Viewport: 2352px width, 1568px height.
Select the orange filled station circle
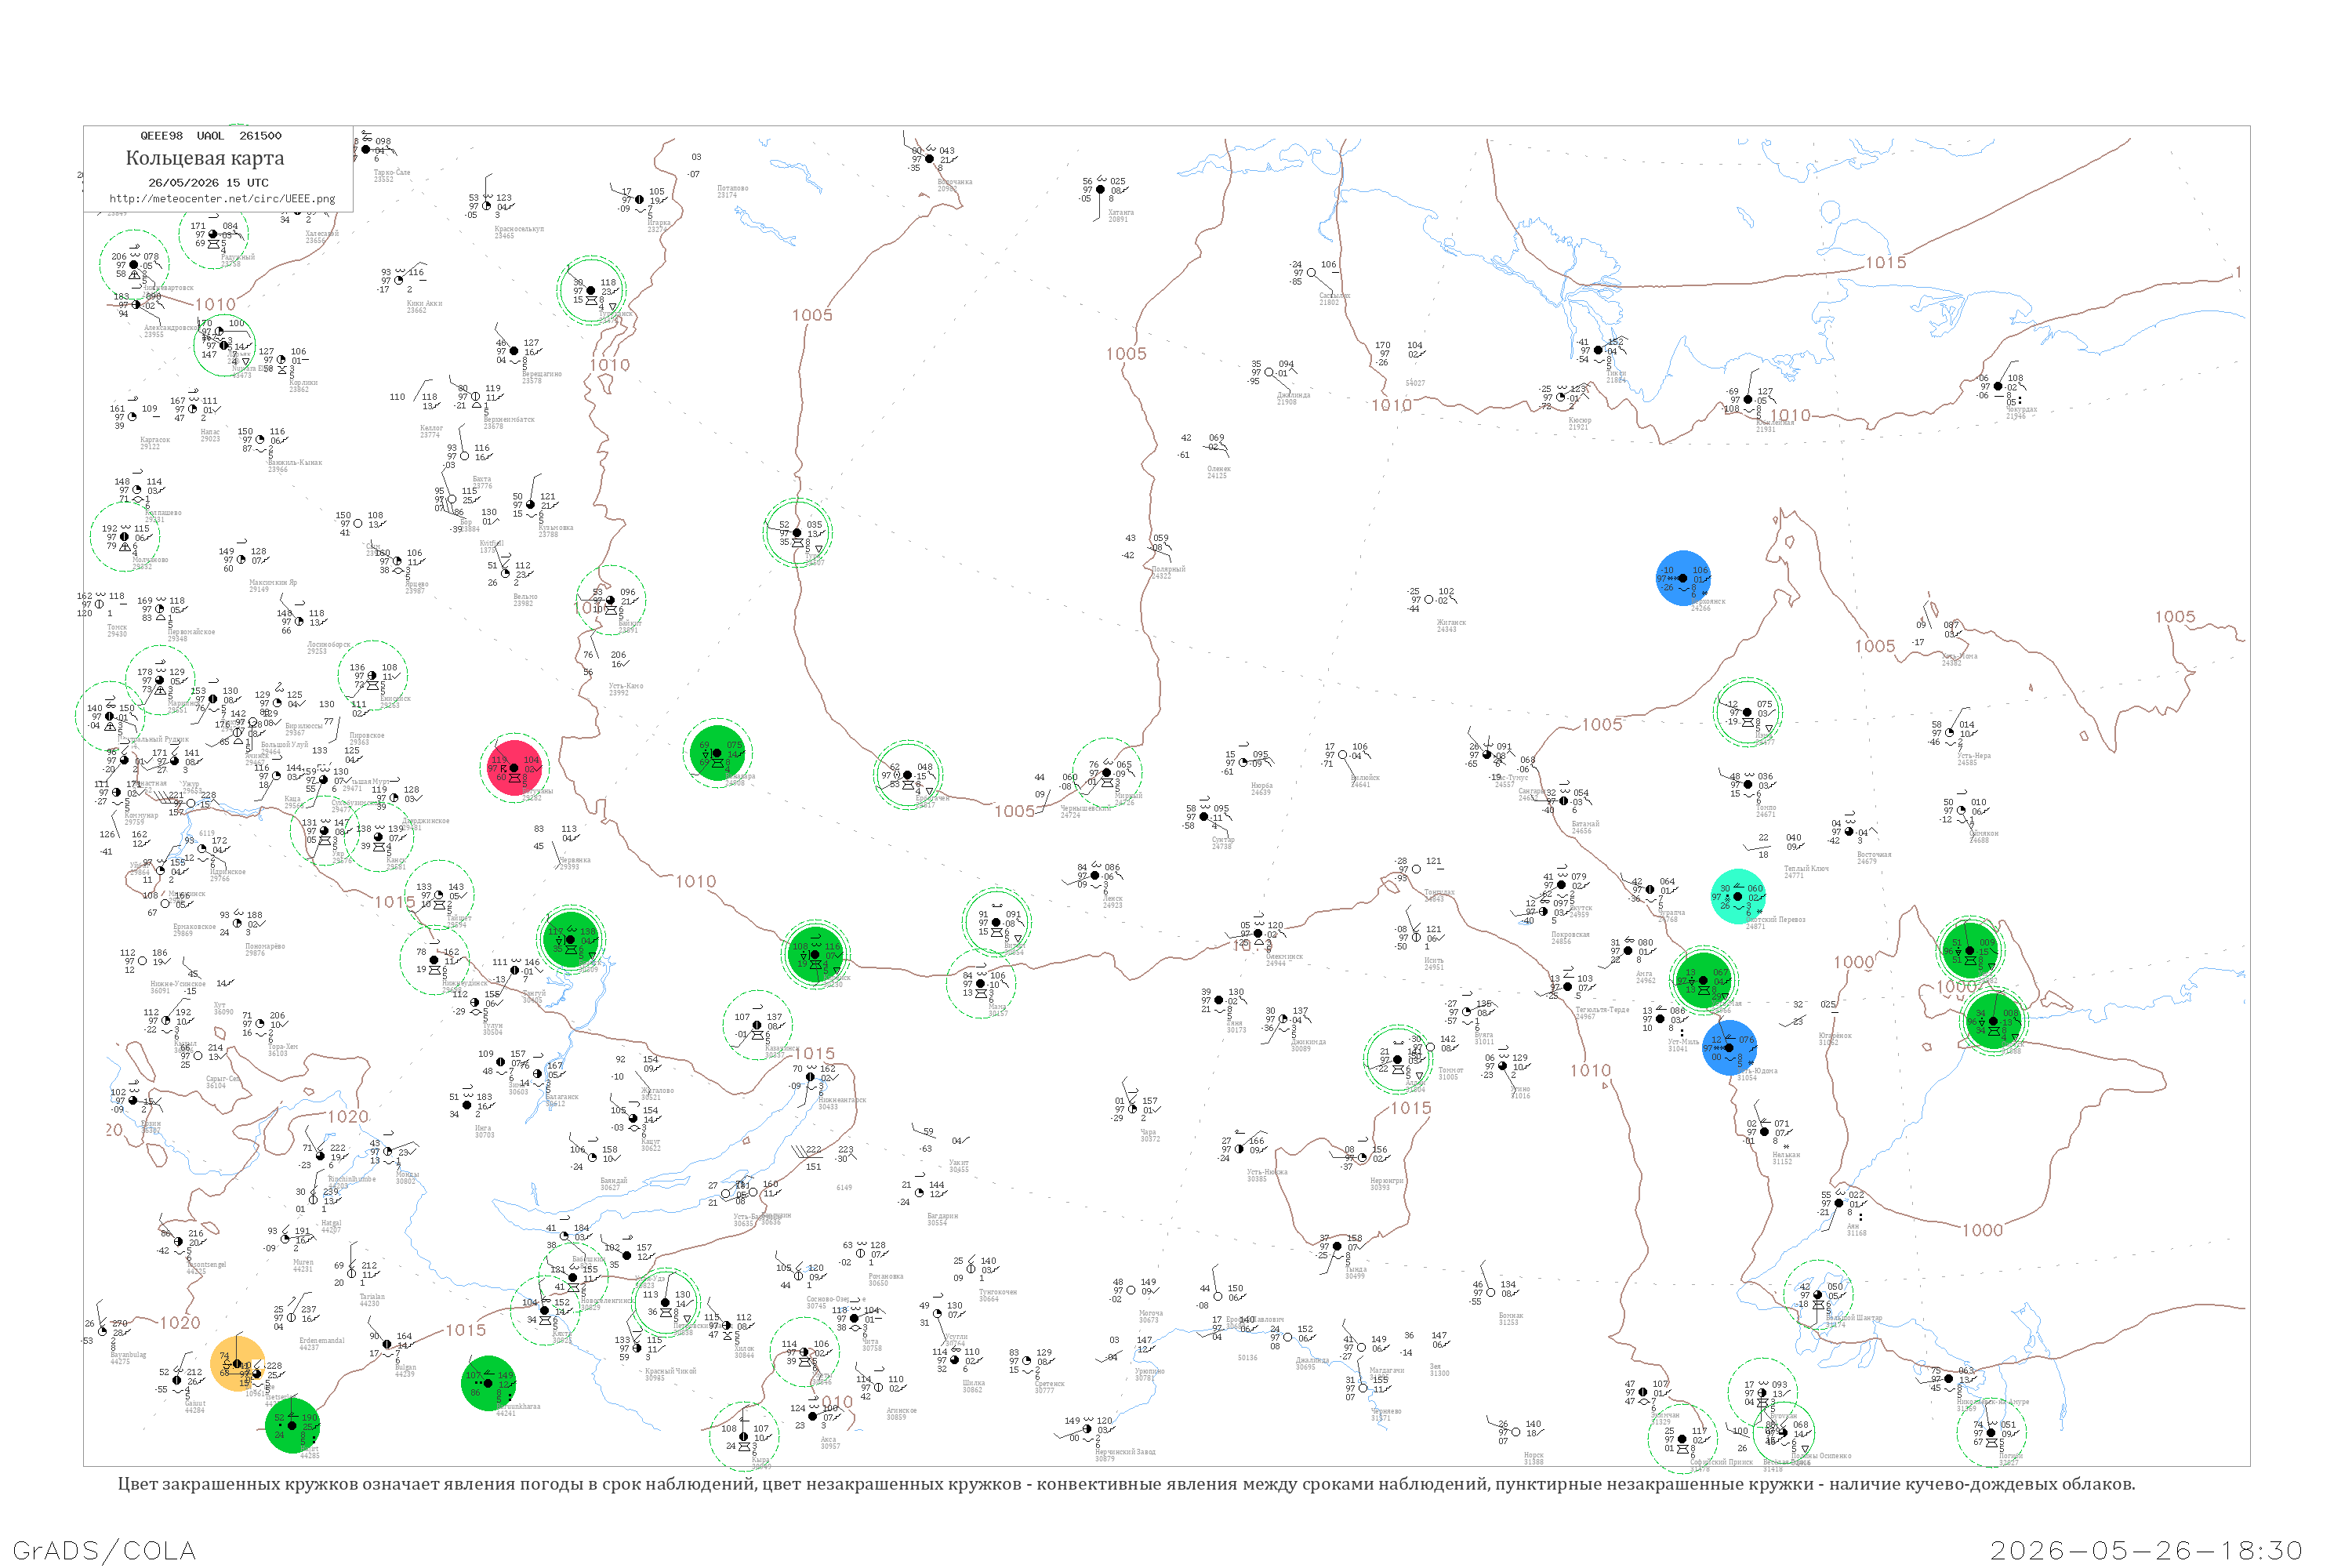click(238, 1363)
